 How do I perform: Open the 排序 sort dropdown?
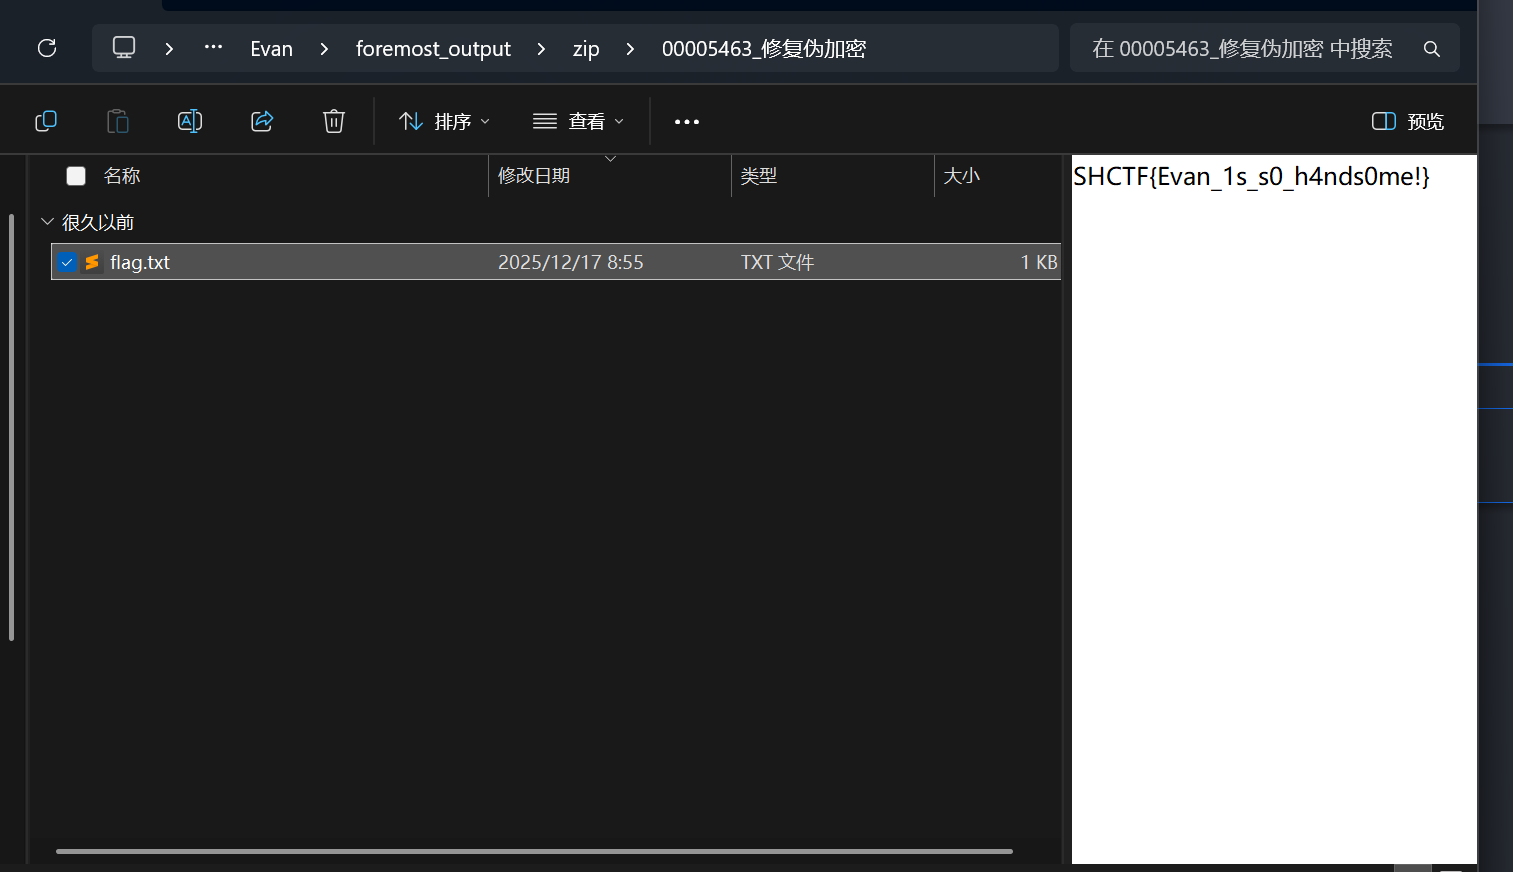pos(445,121)
